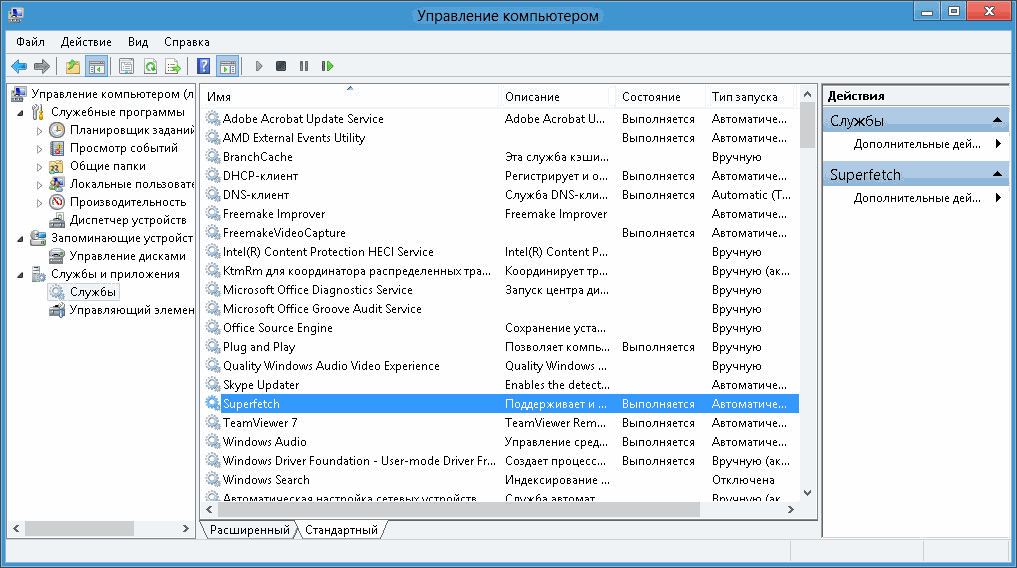1017x568 pixels.
Task: Switch to the Расширенный tab
Action: [250, 530]
